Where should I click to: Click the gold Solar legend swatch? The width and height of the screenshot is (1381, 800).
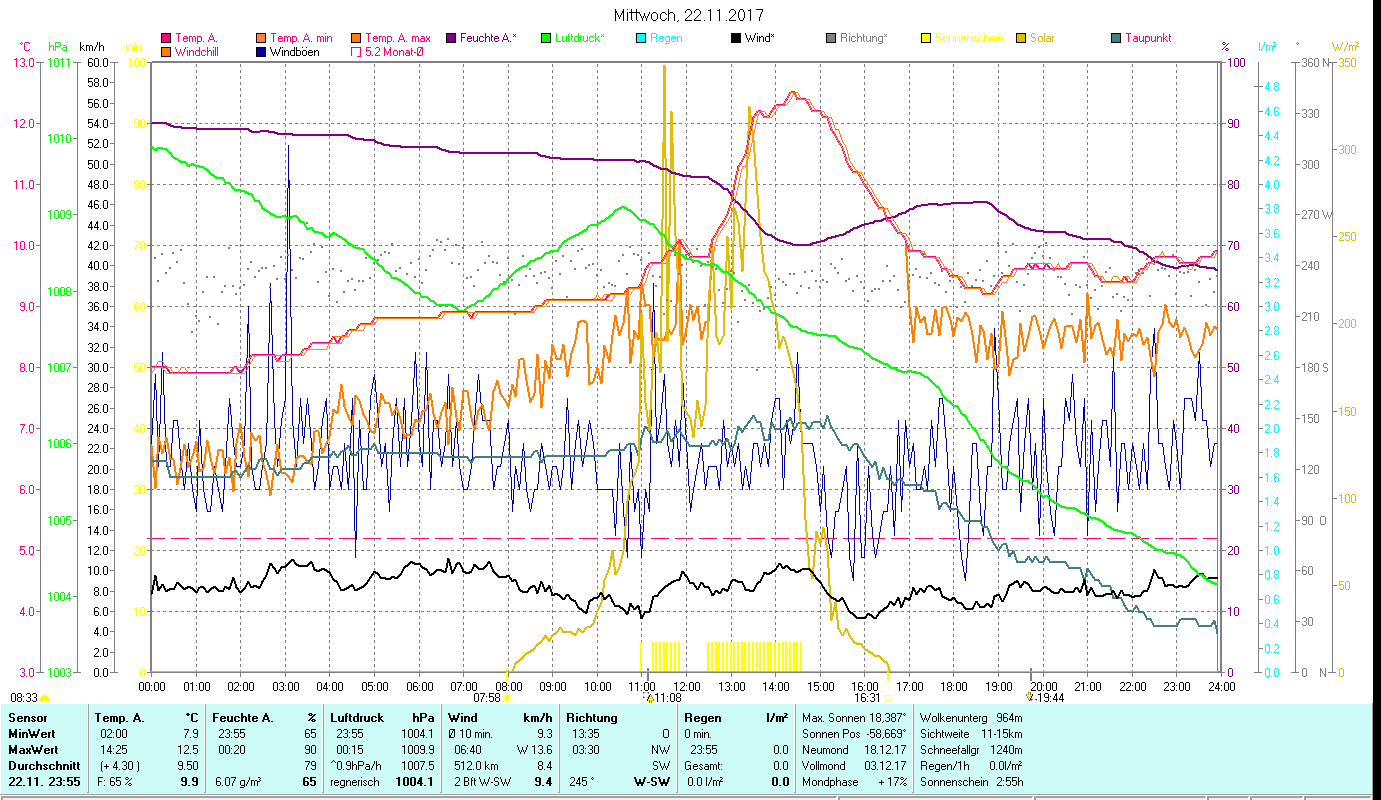[x=1021, y=38]
